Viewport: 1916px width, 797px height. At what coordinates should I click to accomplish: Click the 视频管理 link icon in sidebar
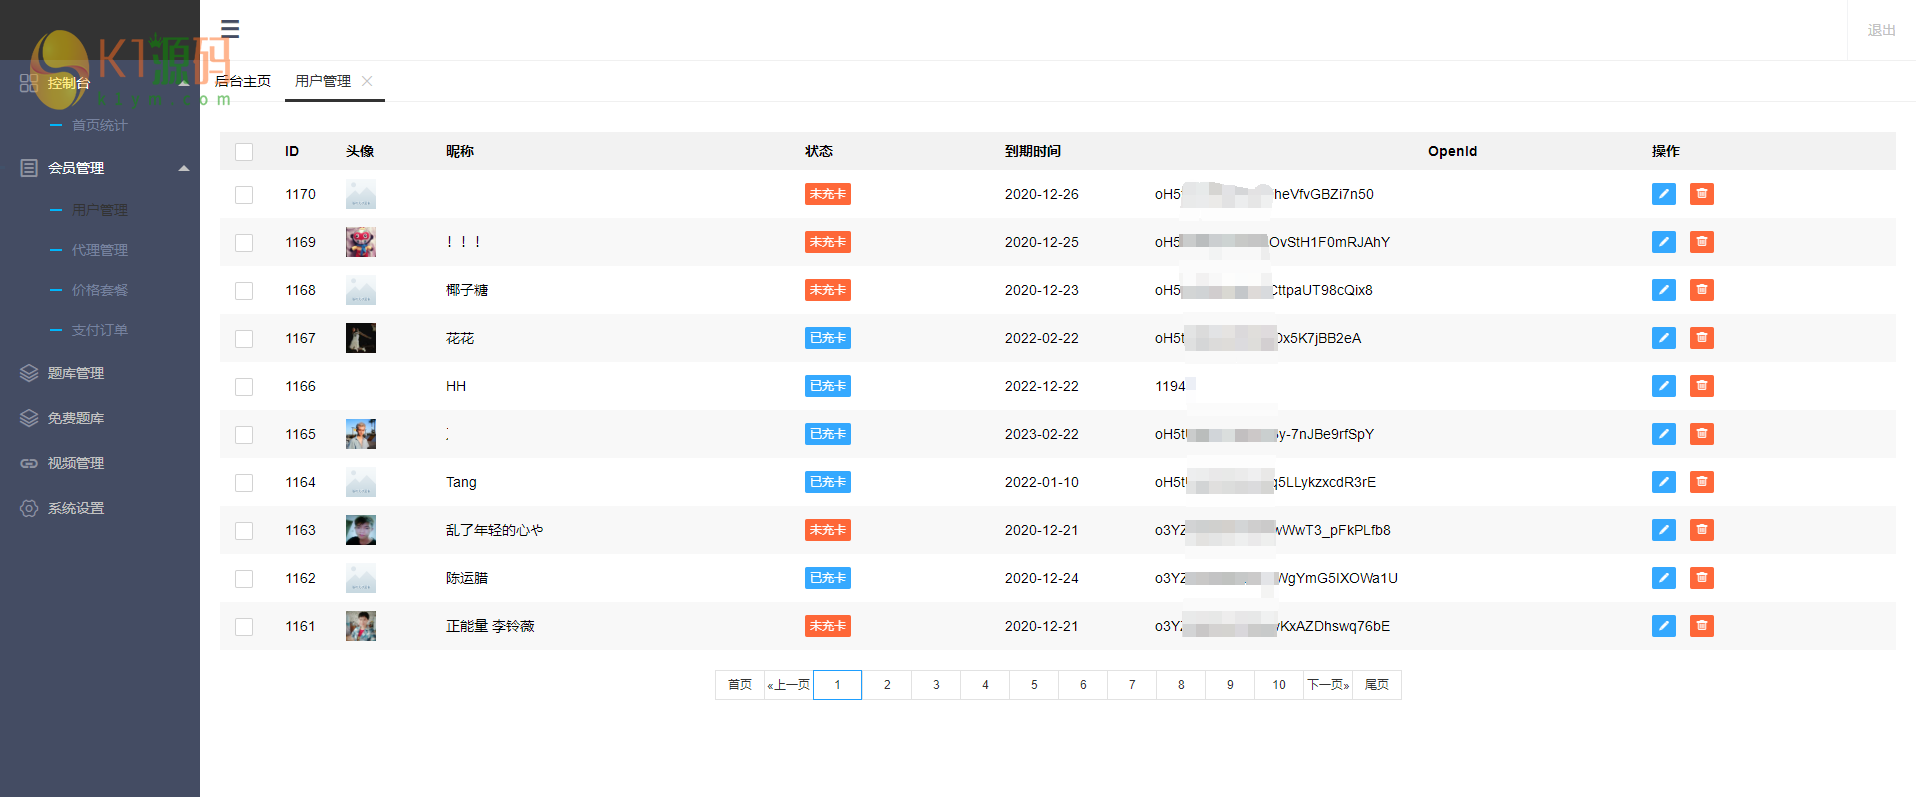(x=29, y=463)
